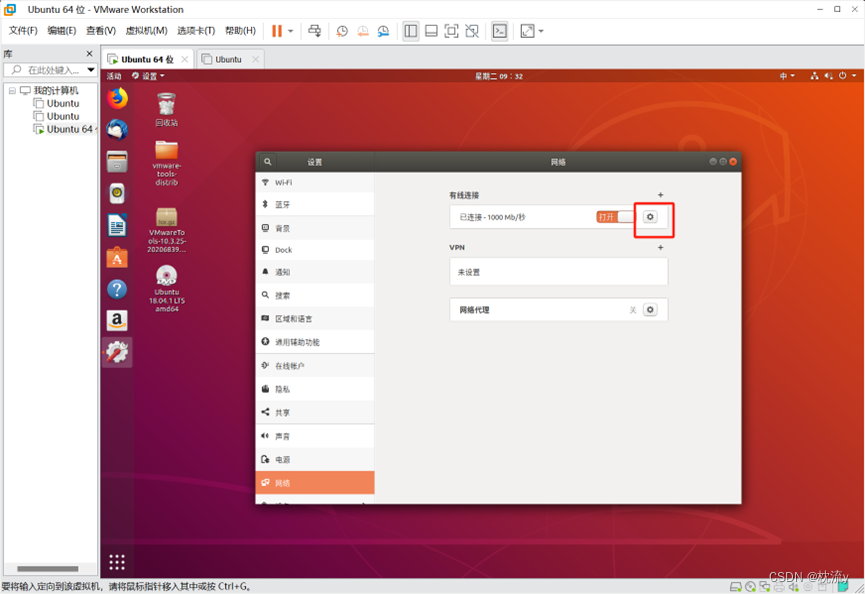Send Ctrl+Alt+Del to the VM
The image size is (865, 594).
(x=314, y=31)
